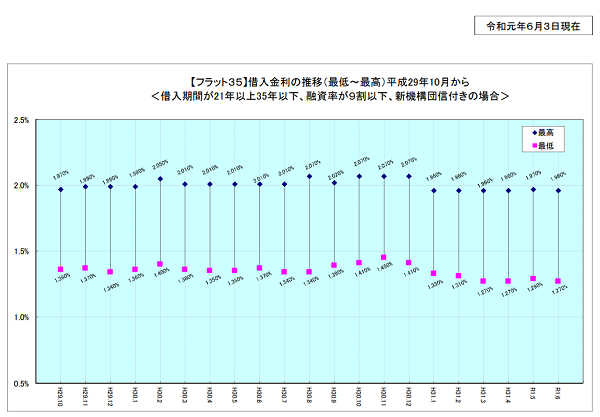This screenshot has width=600, height=417.
Task: Click the H29.10 x-axis label
Action: (60, 396)
